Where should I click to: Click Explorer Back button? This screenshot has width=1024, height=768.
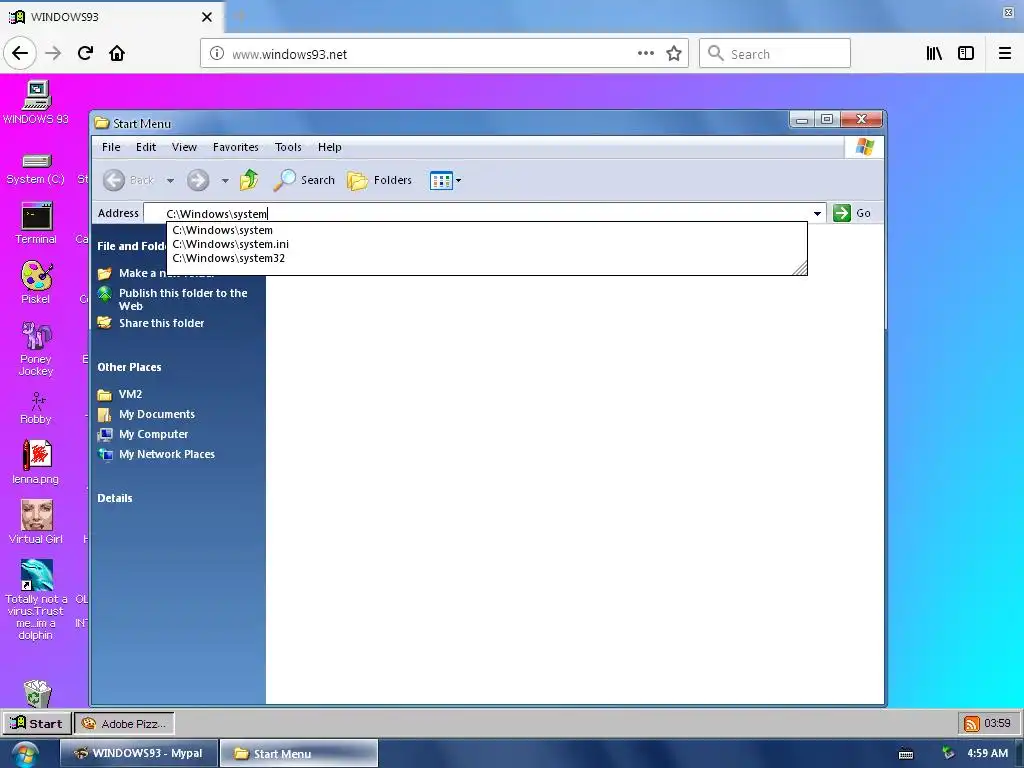(129, 180)
